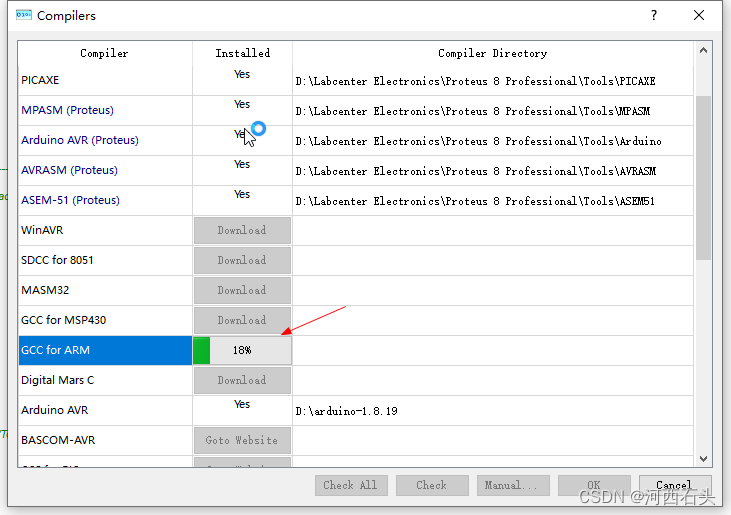Click the Tools\Arduino directory path

478,141
